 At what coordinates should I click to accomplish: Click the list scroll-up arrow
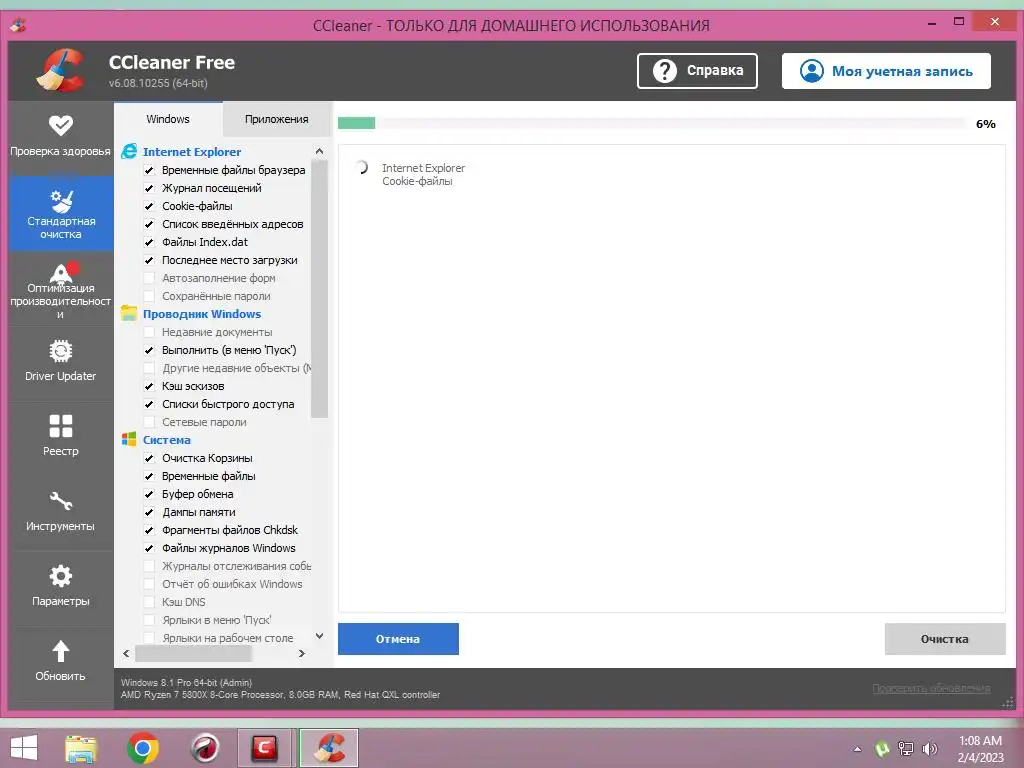319,152
